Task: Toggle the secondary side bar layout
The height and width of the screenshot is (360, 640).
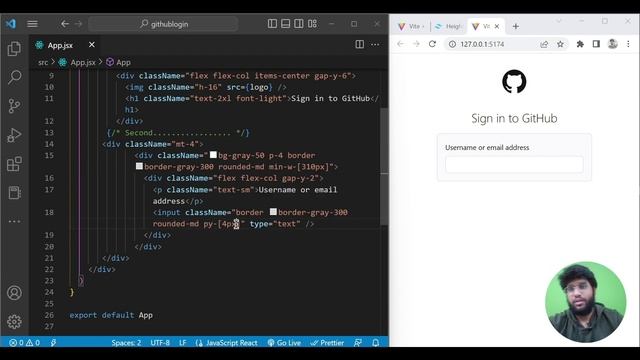Action: [299, 24]
